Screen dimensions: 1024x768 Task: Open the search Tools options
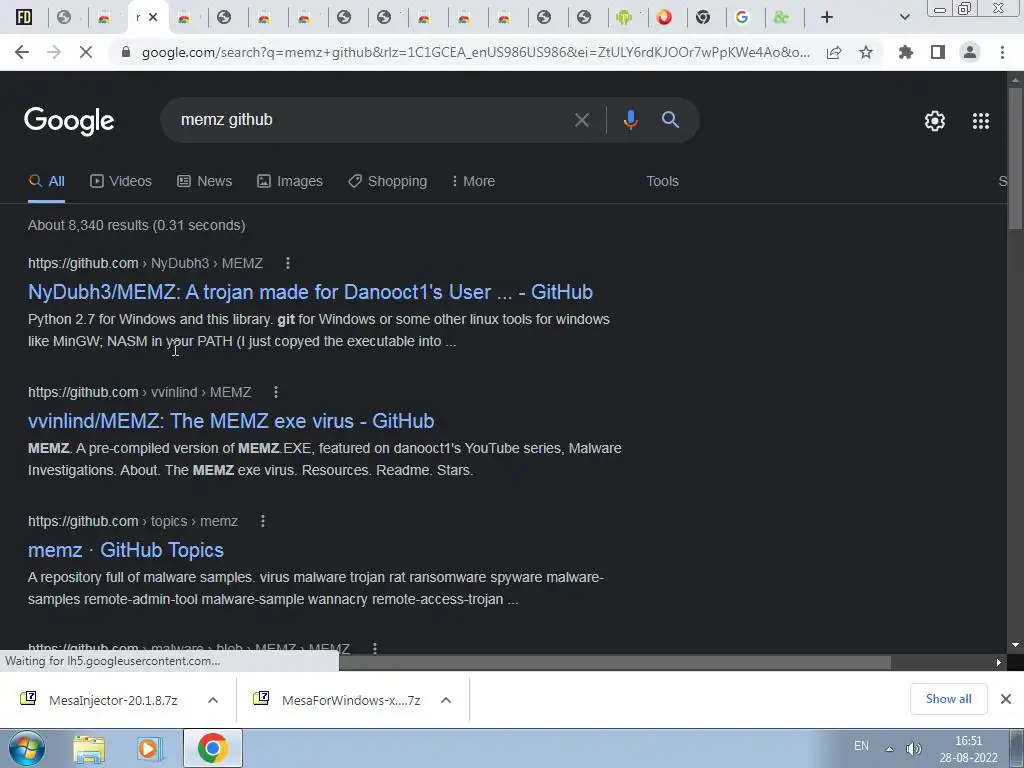662,182
